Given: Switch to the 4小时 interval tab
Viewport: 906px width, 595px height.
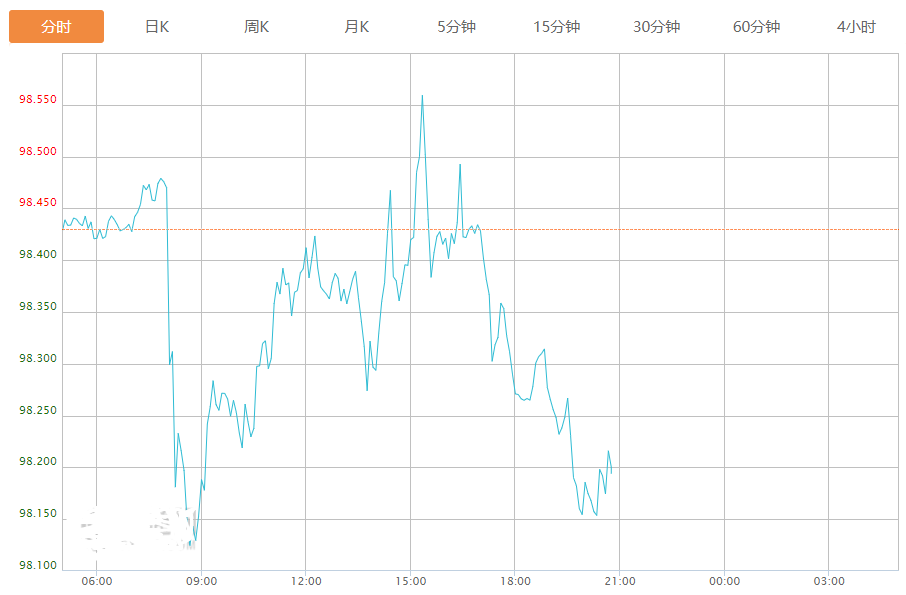Looking at the screenshot, I should pyautogui.click(x=856, y=27).
